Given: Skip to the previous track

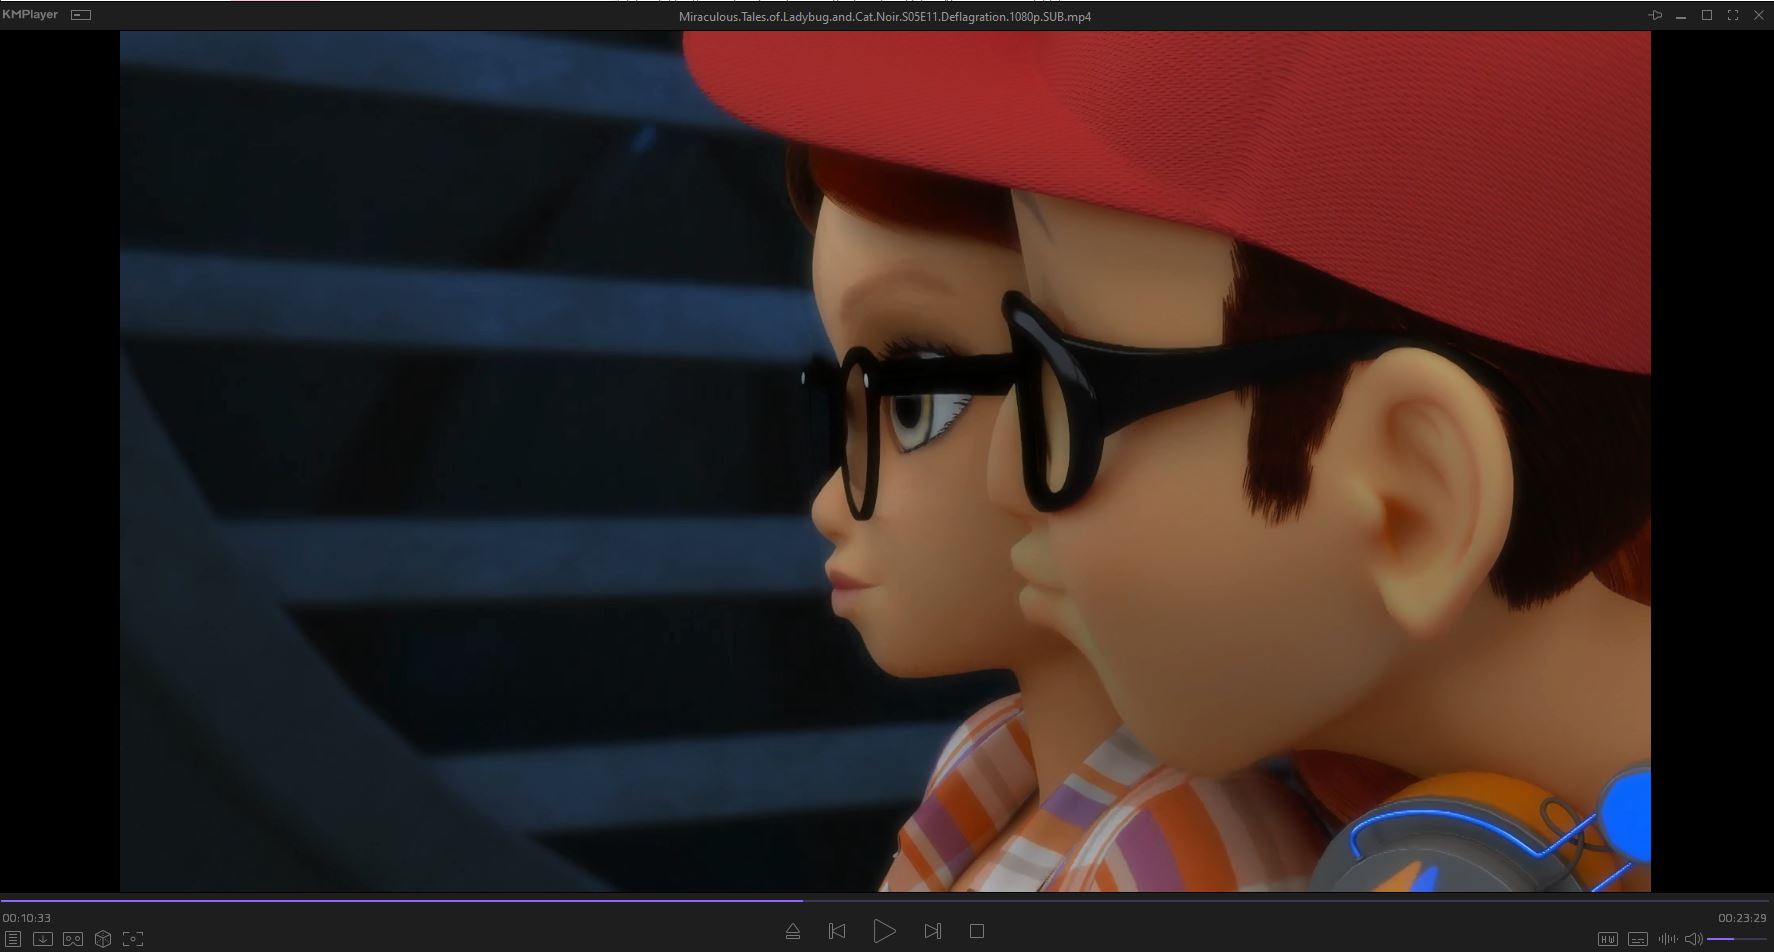Looking at the screenshot, I should click(x=837, y=931).
